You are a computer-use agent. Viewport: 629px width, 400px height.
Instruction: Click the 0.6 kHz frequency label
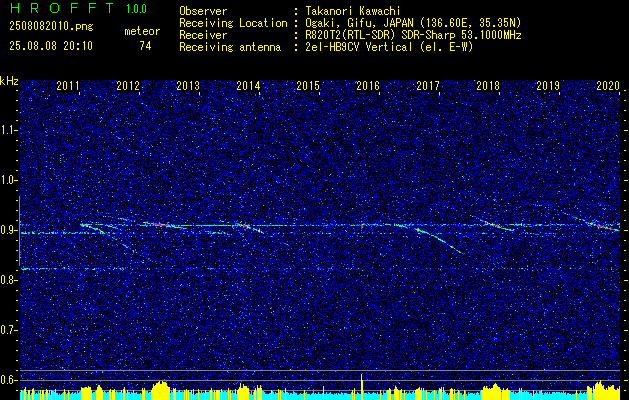8,380
